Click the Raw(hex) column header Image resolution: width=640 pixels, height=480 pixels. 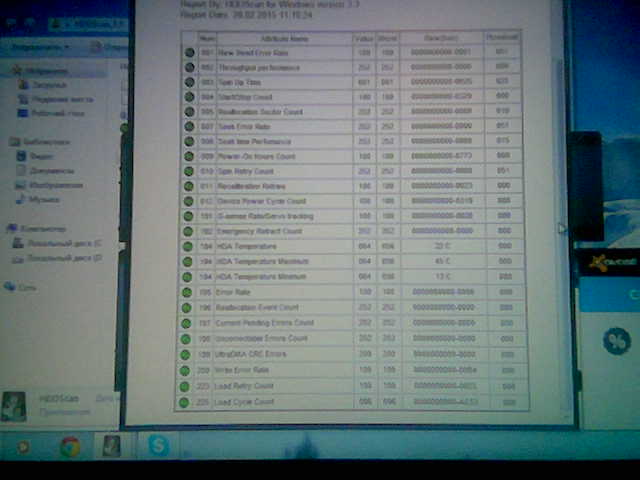click(441, 38)
